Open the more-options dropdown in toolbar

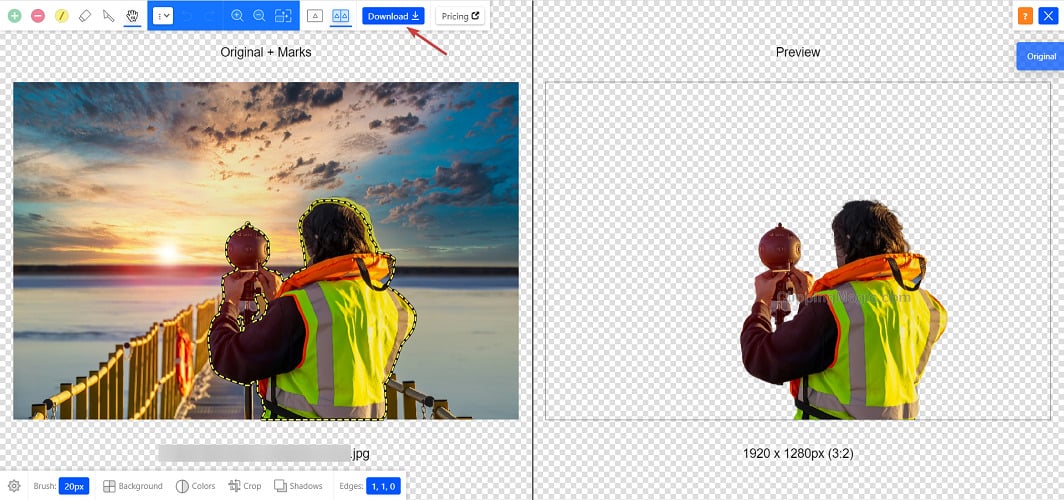(163, 16)
